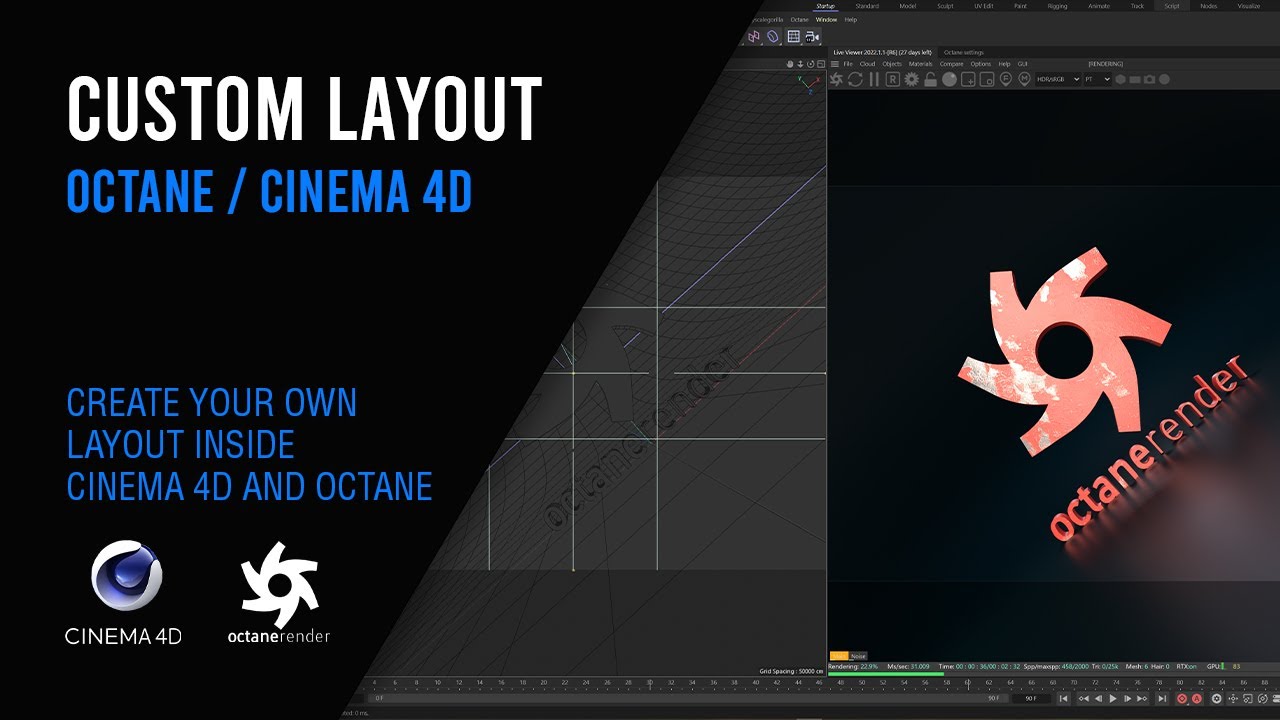Switch to the Model layout tab
Viewport: 1280px width, 720px height.
point(908,6)
